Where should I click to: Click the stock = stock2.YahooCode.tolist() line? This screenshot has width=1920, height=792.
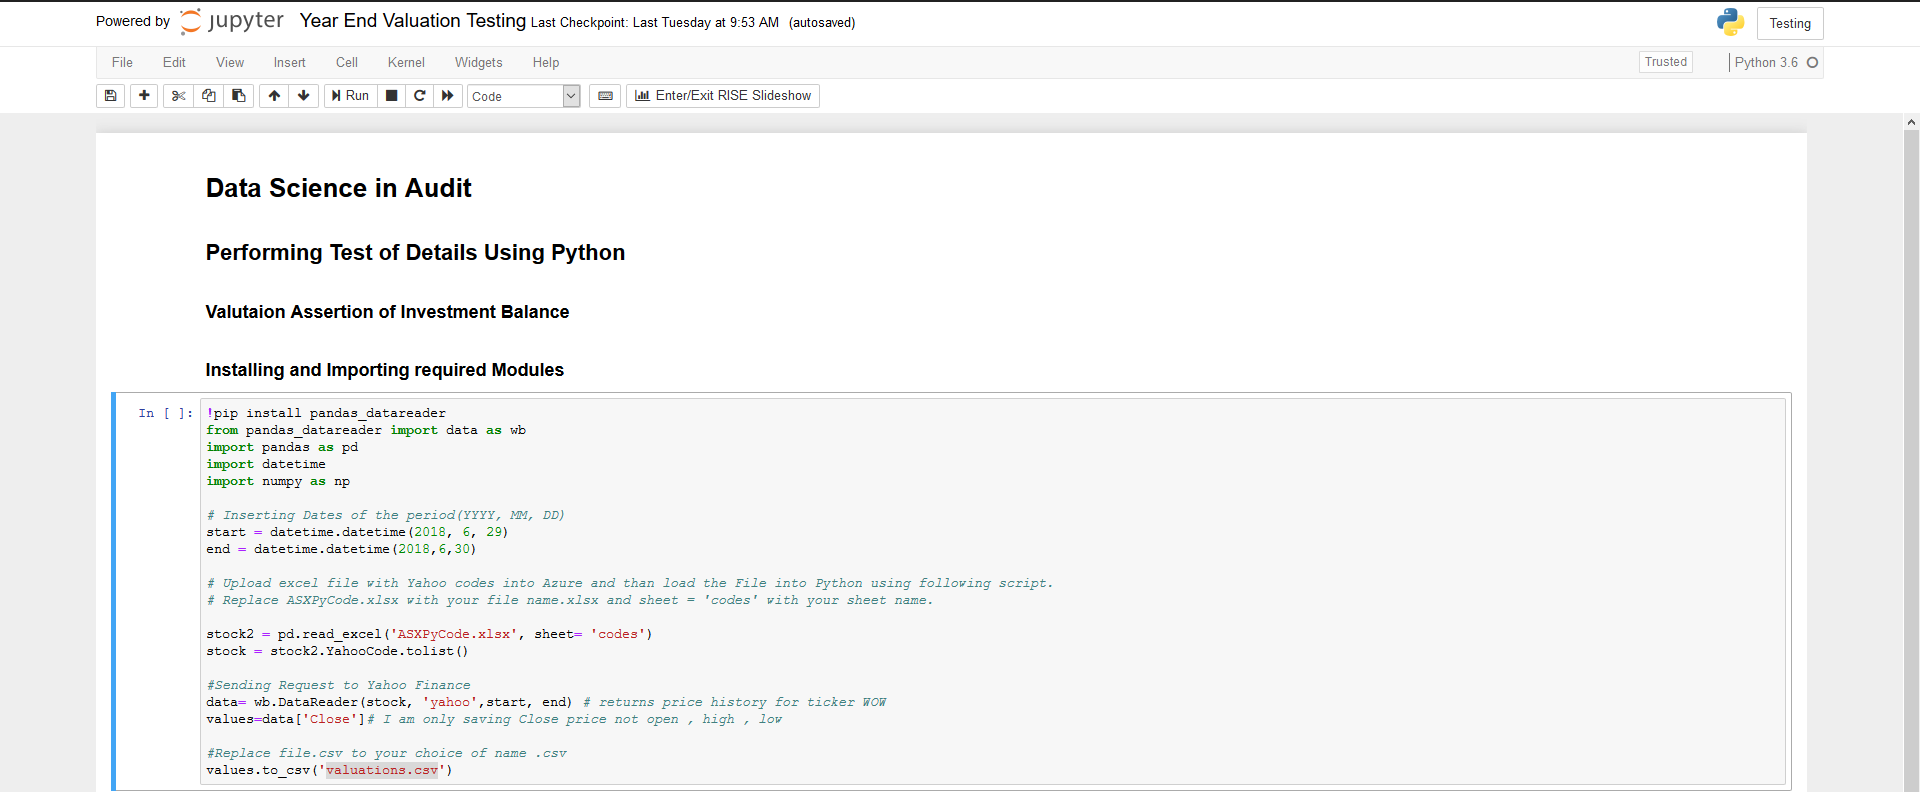pos(337,651)
